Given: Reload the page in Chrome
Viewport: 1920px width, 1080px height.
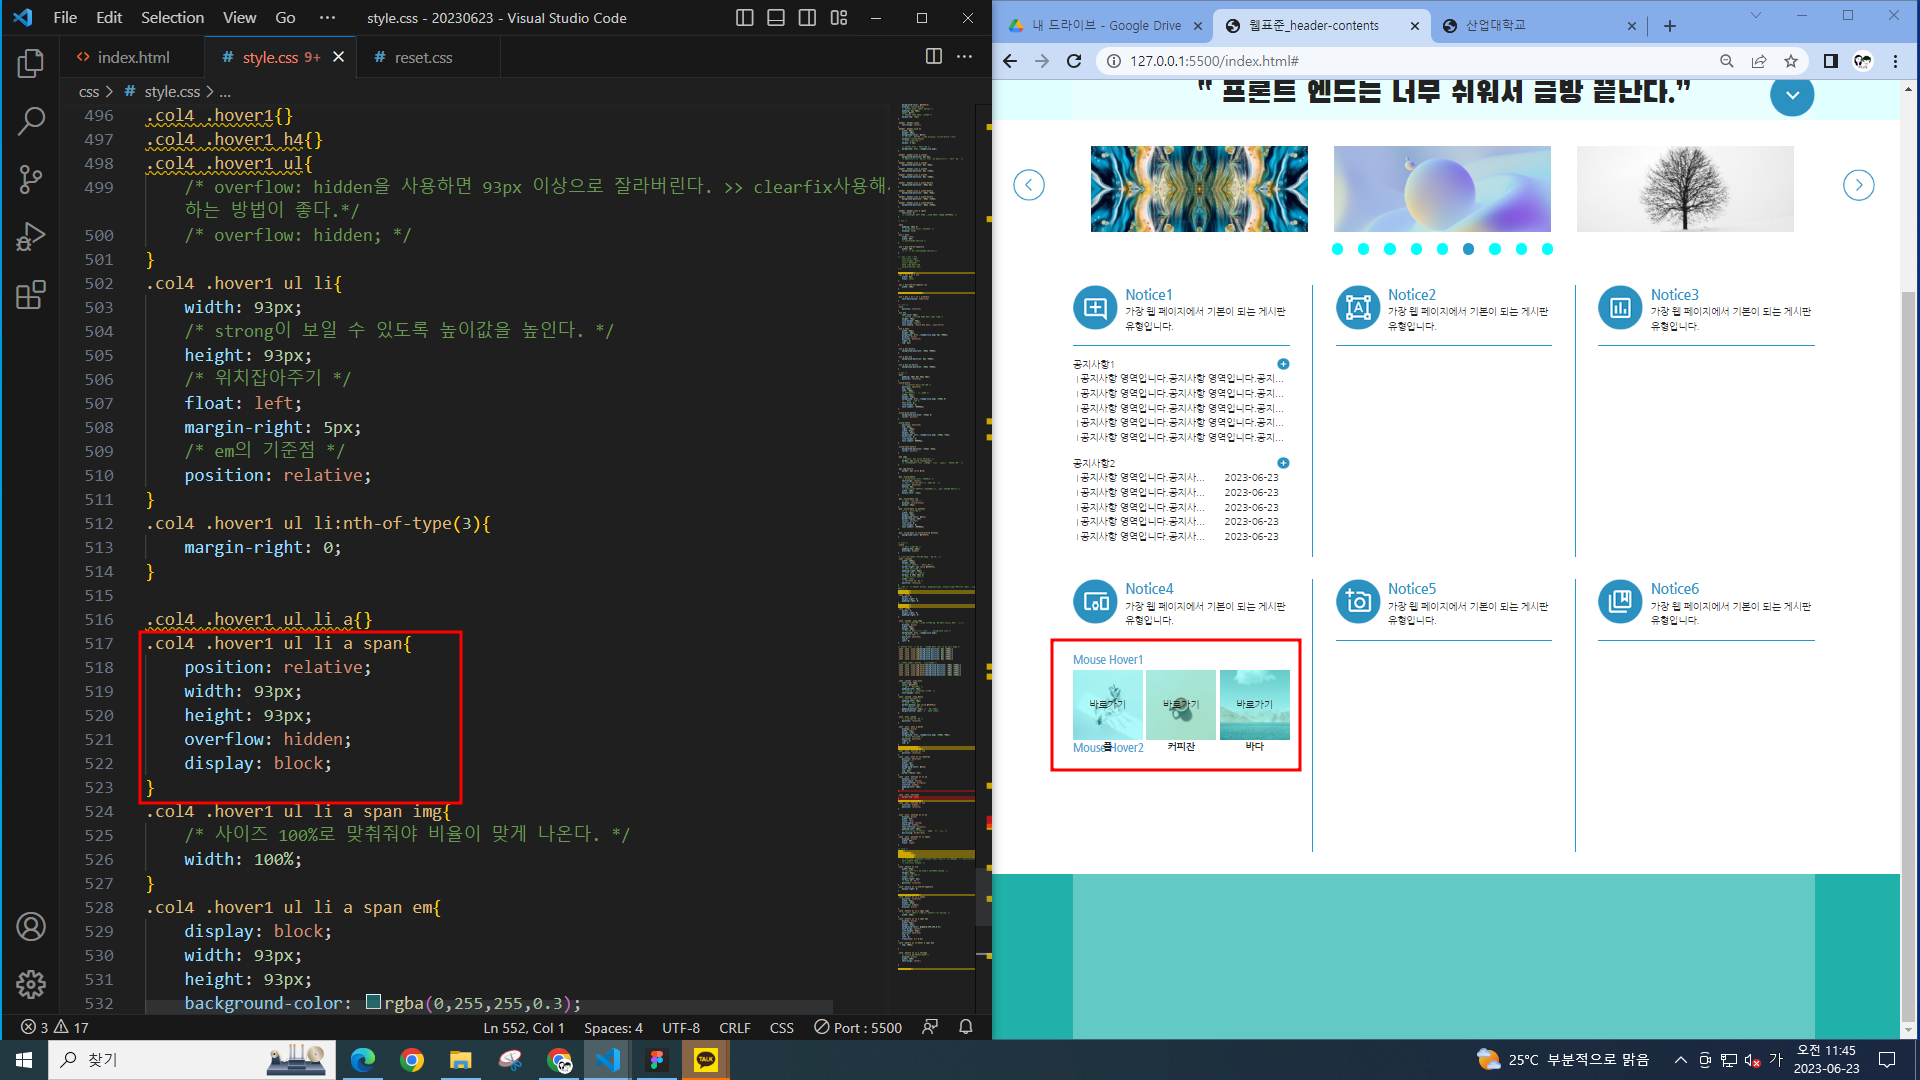Looking at the screenshot, I should [x=1074, y=61].
